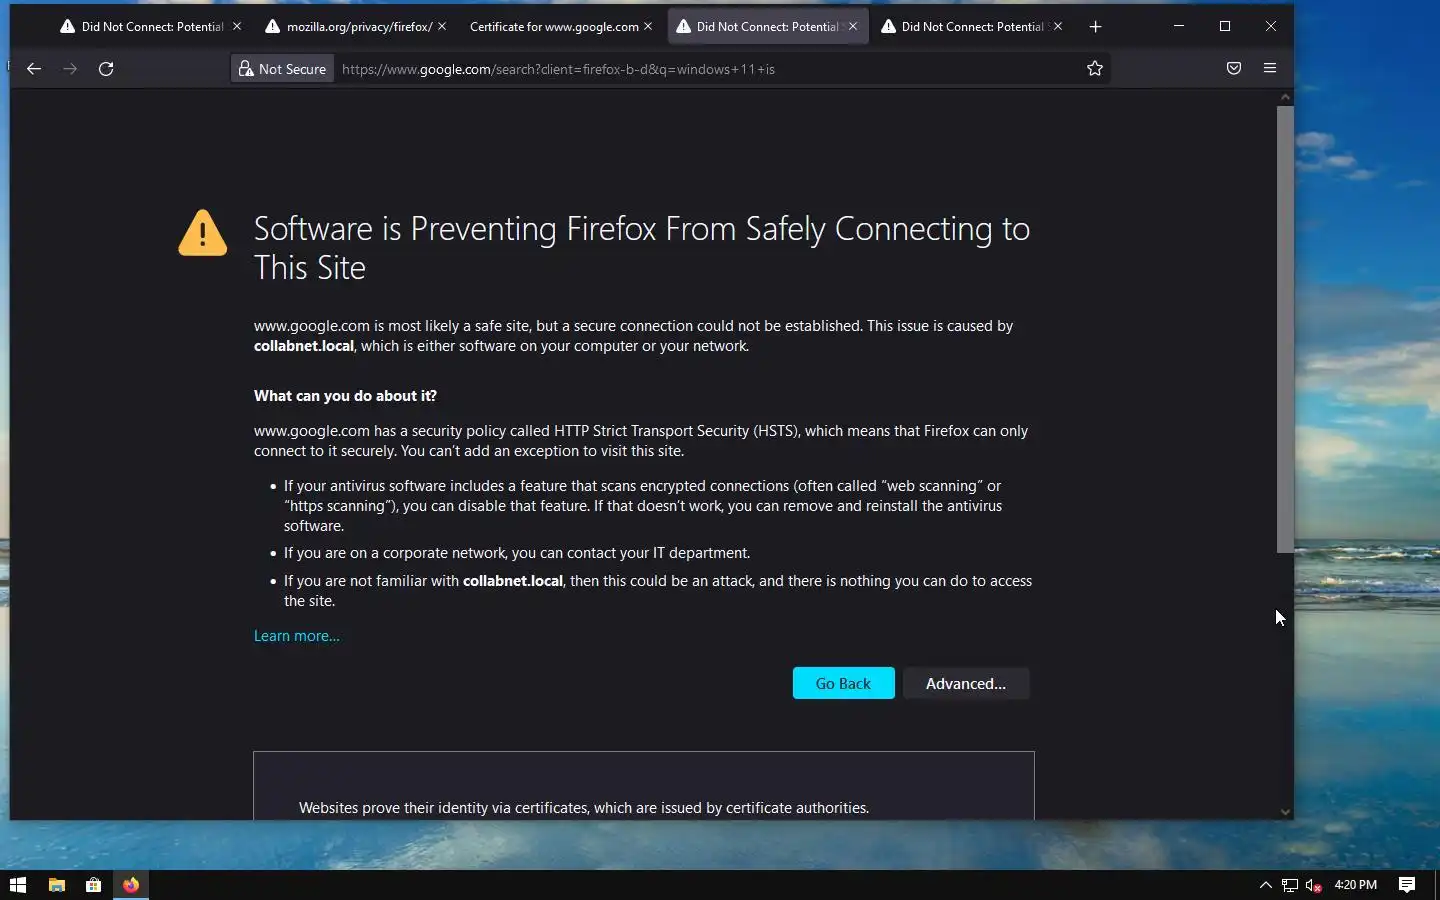Maximize the Firefox window
The width and height of the screenshot is (1440, 900).
(1225, 26)
